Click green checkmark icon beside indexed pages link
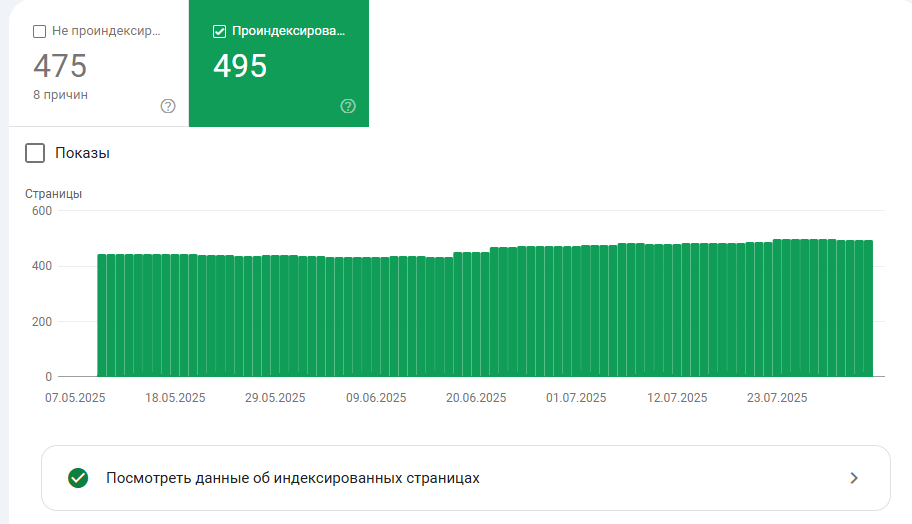Screen dimensions: 912x524 (x=78, y=478)
